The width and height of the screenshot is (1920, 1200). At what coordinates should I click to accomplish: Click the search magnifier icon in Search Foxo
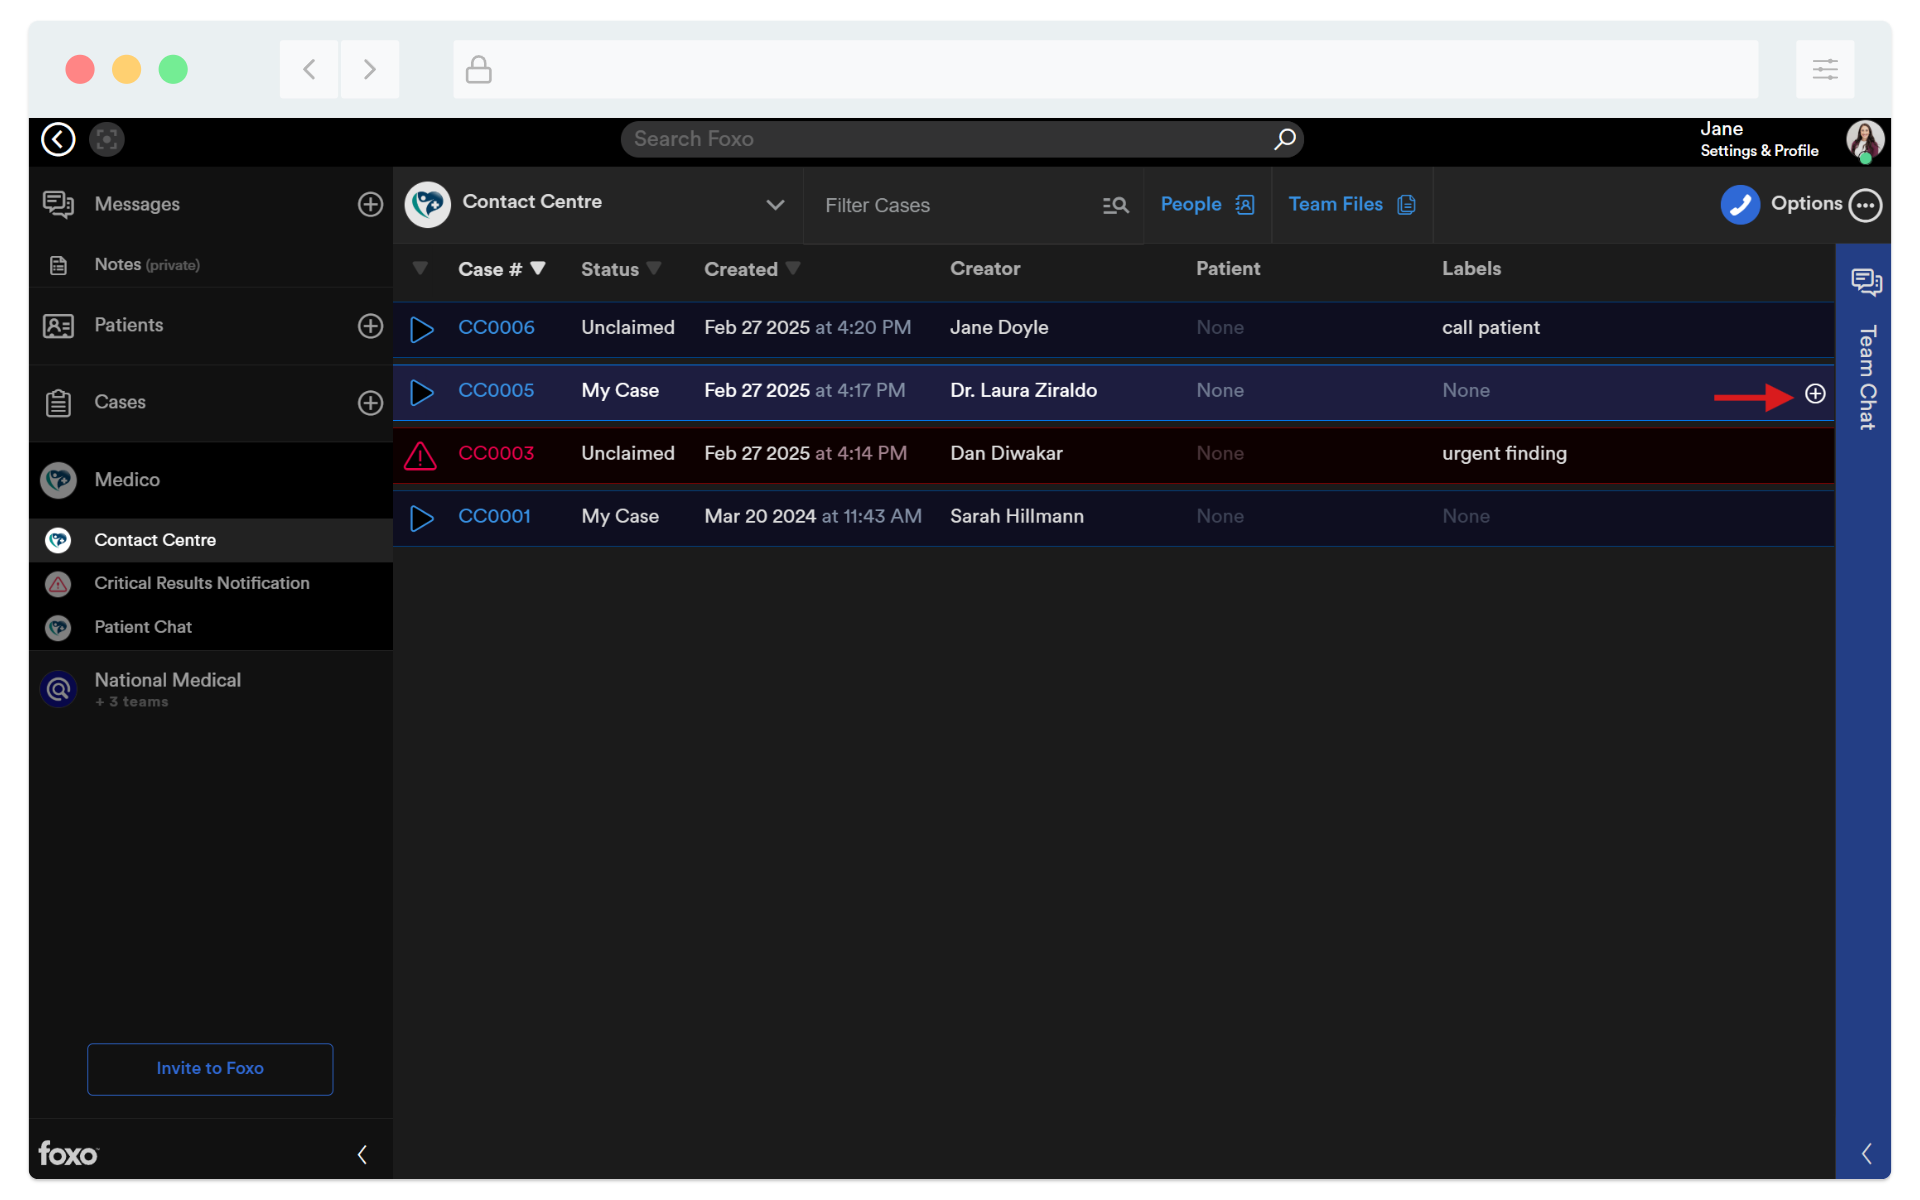[x=1285, y=139]
